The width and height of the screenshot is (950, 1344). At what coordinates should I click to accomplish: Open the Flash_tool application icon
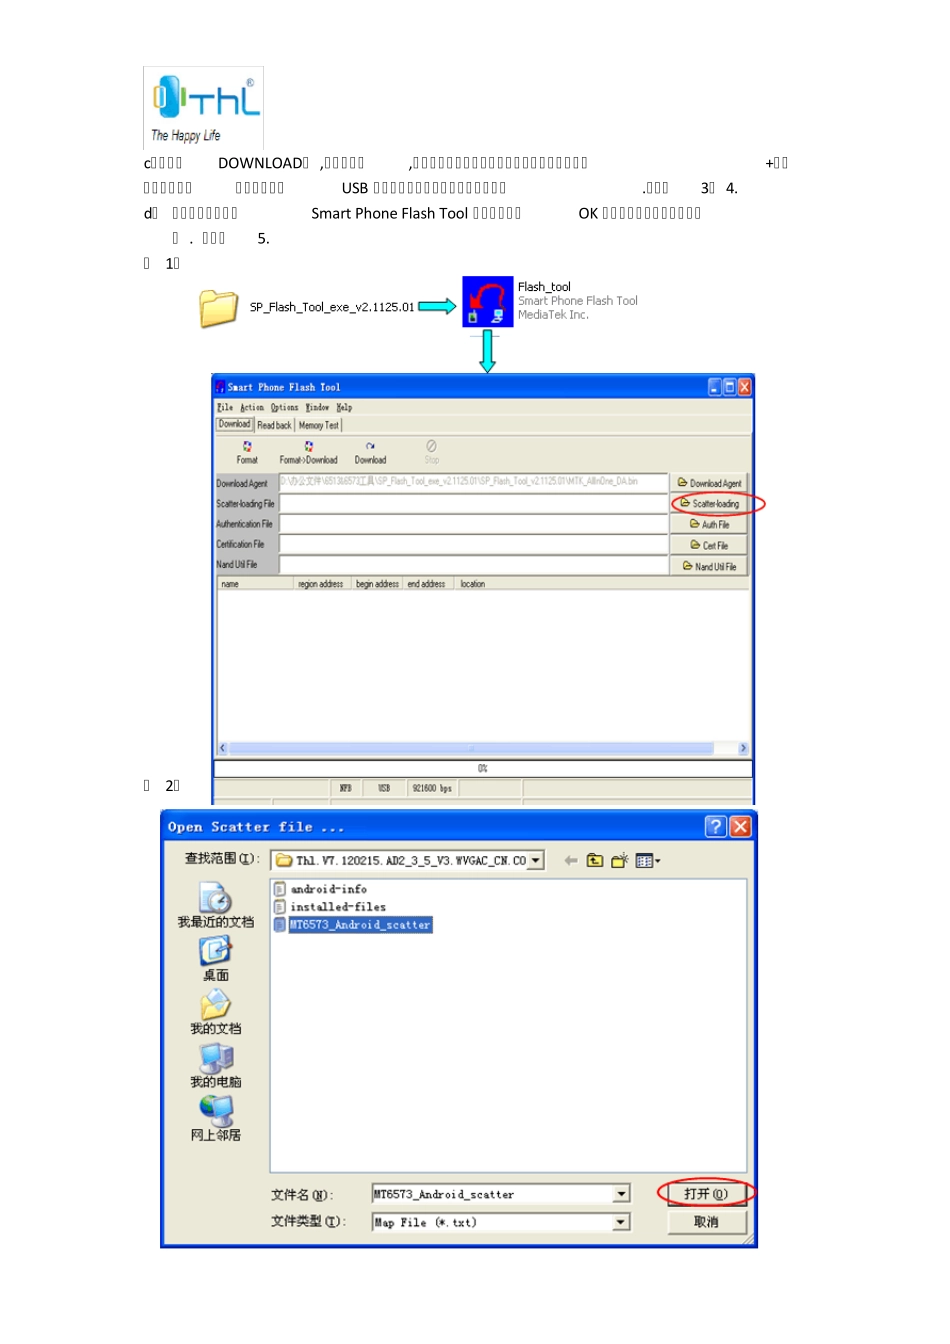click(488, 301)
